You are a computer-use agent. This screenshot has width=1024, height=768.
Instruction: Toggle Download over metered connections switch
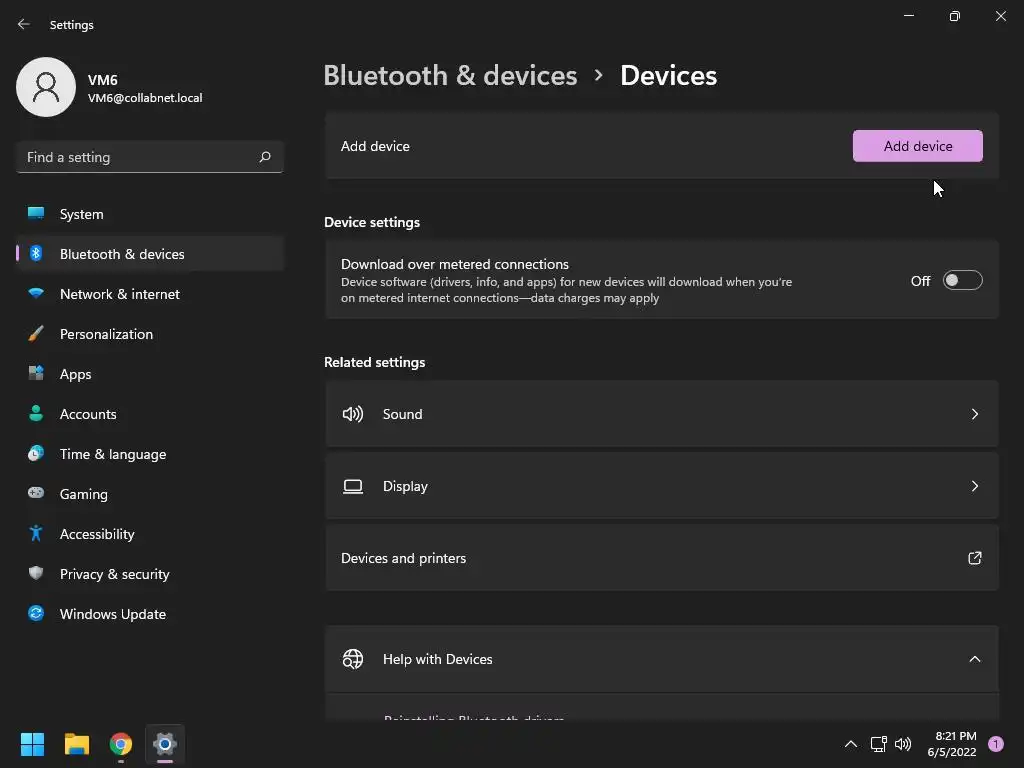(962, 281)
